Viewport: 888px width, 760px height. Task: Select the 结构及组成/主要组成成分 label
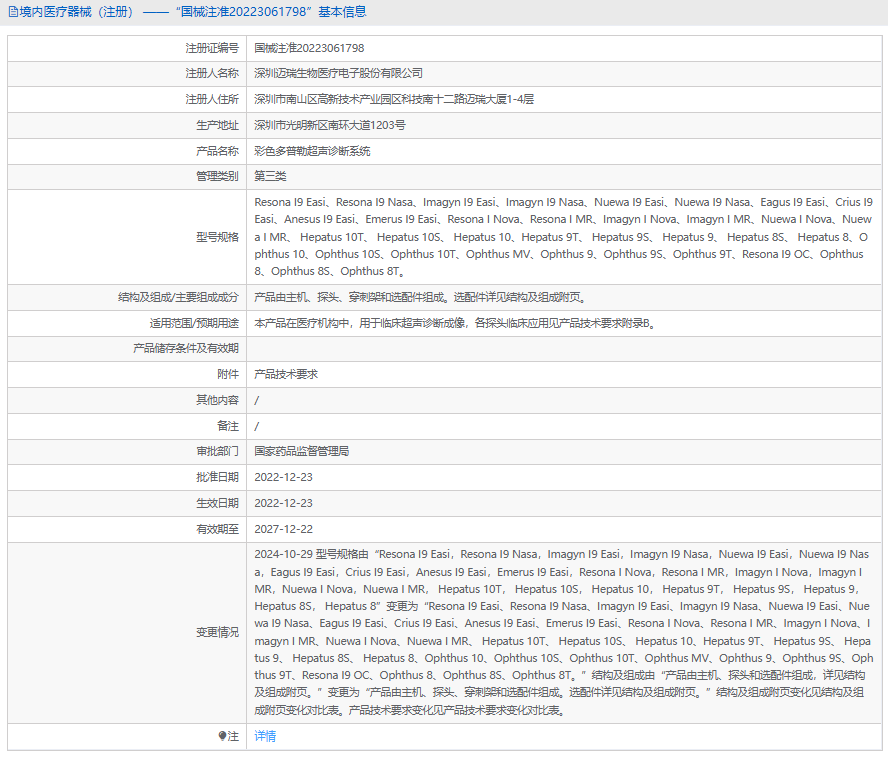178,297
